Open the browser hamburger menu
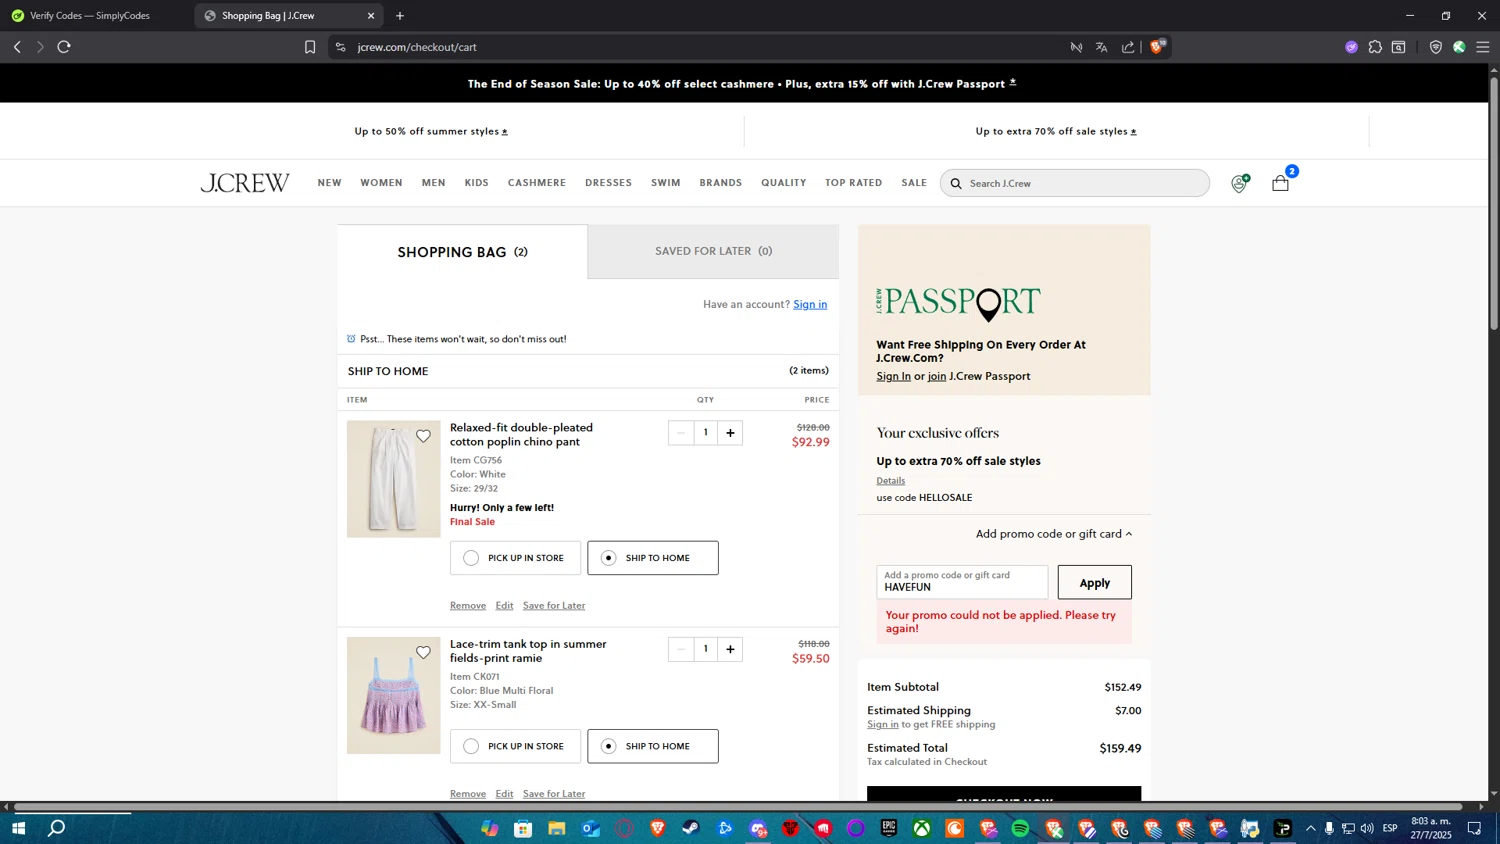The height and width of the screenshot is (844, 1500). [x=1483, y=47]
